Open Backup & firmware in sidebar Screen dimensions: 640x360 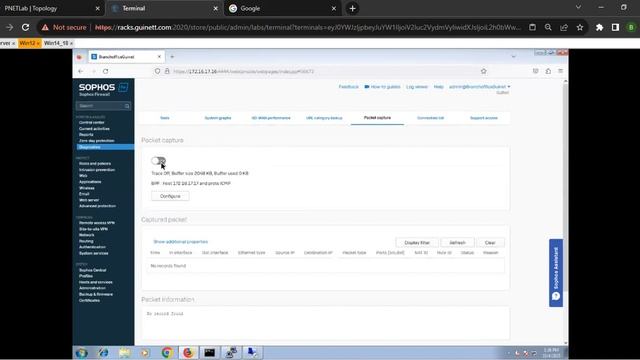tap(96, 294)
